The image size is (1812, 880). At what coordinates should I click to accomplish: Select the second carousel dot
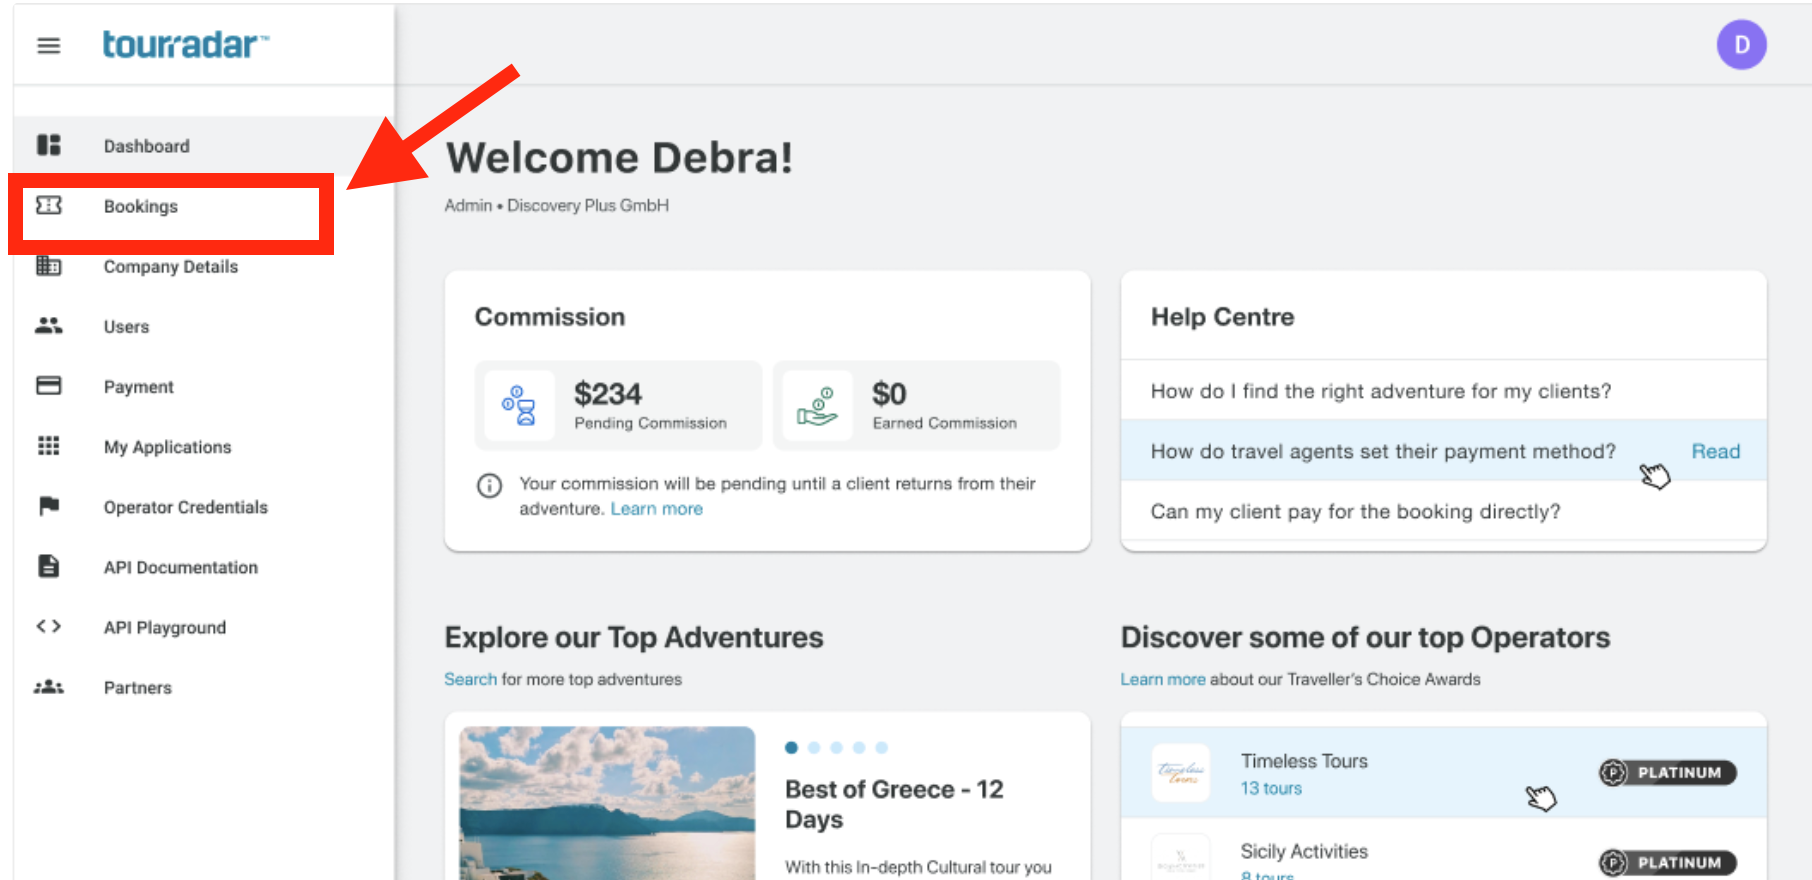pos(814,747)
